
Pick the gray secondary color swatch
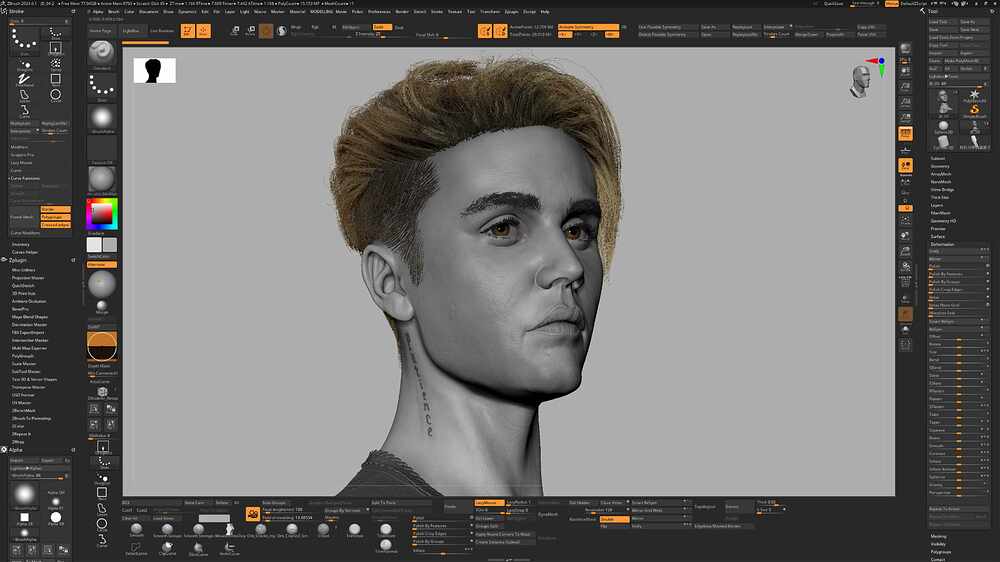click(x=110, y=244)
